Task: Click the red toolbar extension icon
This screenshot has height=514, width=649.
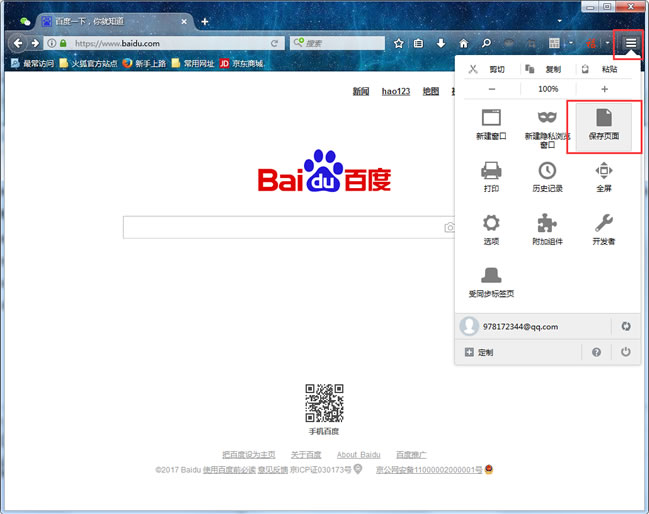Action: pos(591,43)
